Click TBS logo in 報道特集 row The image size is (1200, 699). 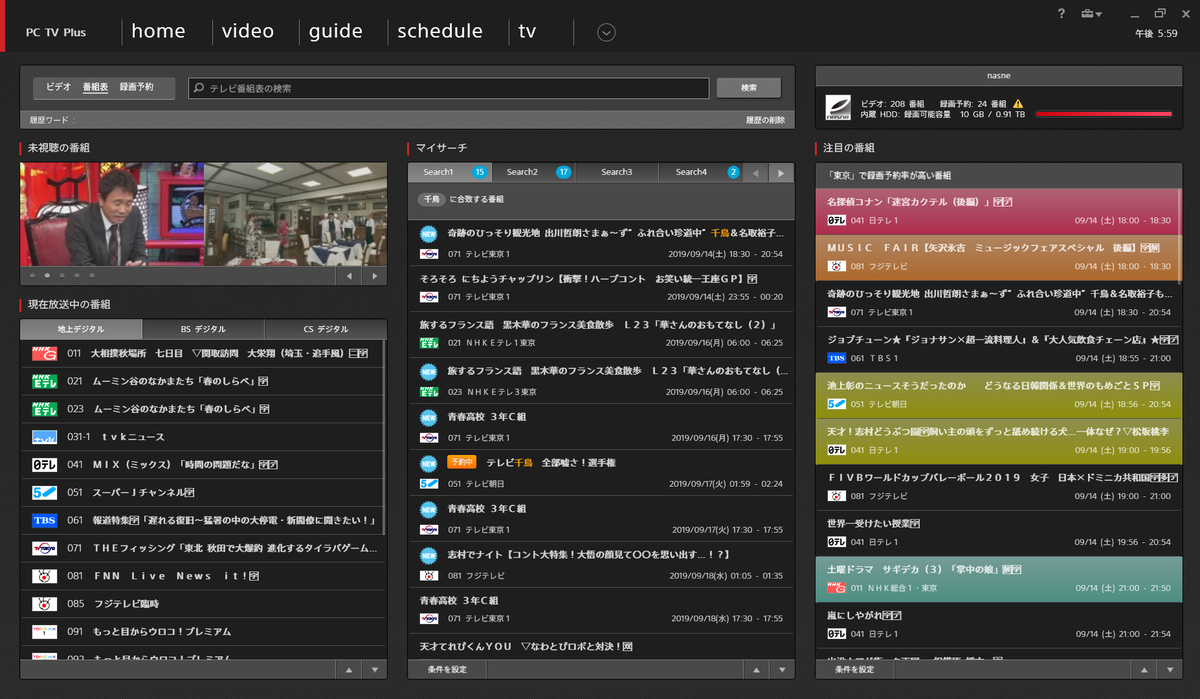(x=45, y=520)
